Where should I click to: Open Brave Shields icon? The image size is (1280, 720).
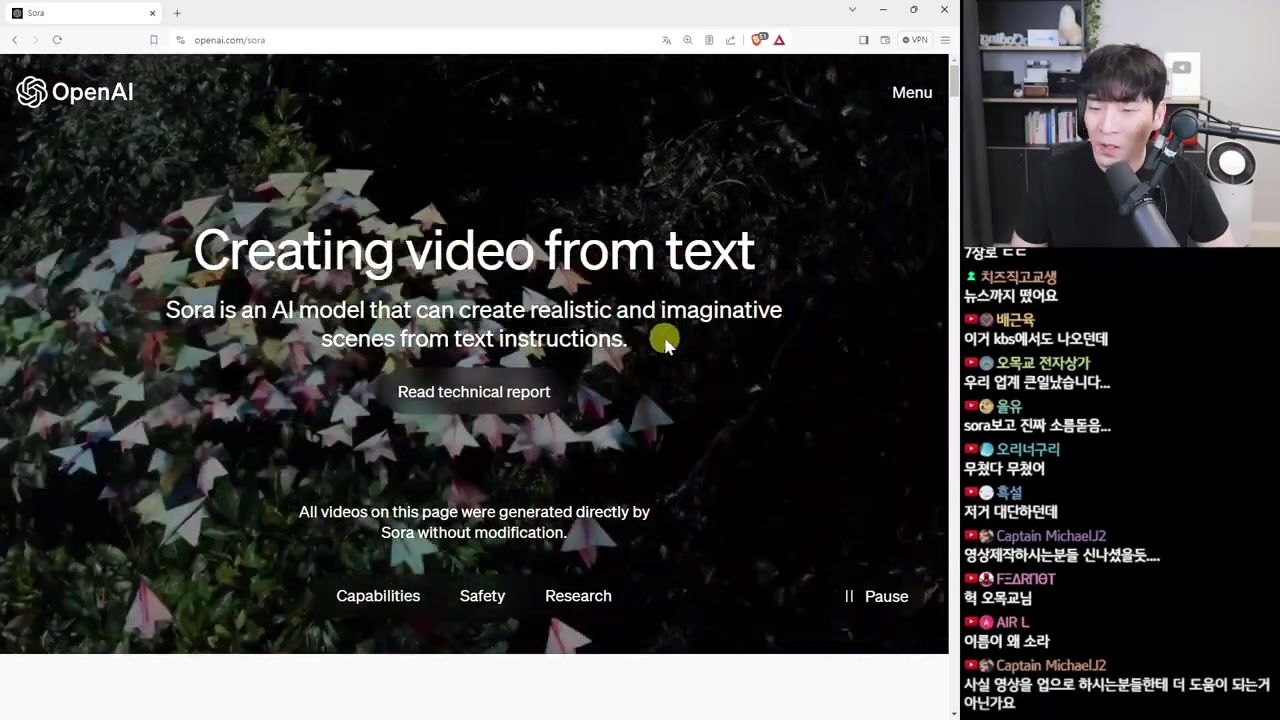(x=757, y=40)
